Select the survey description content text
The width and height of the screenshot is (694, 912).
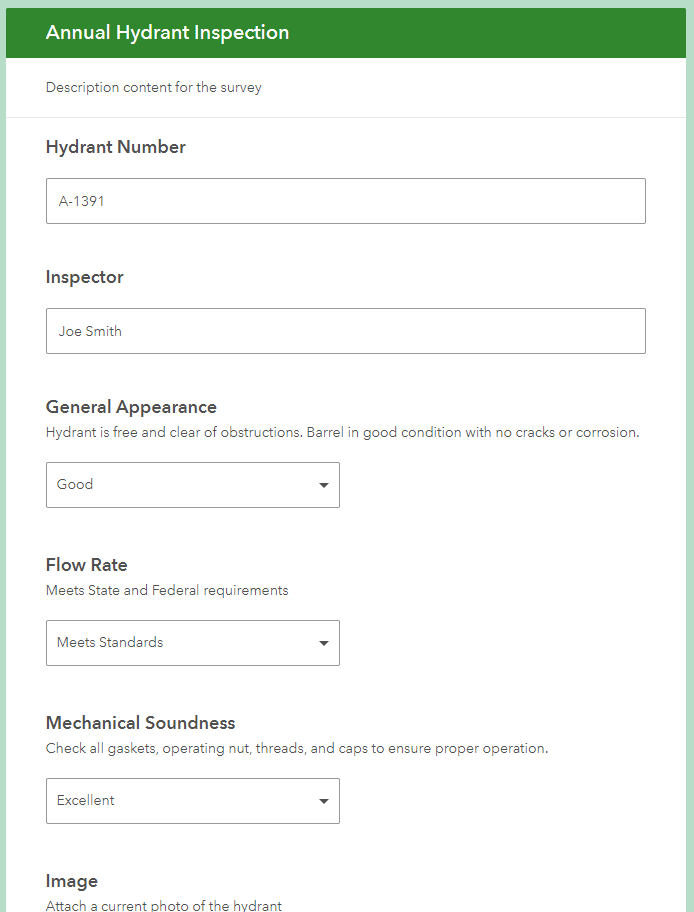pyautogui.click(x=153, y=88)
